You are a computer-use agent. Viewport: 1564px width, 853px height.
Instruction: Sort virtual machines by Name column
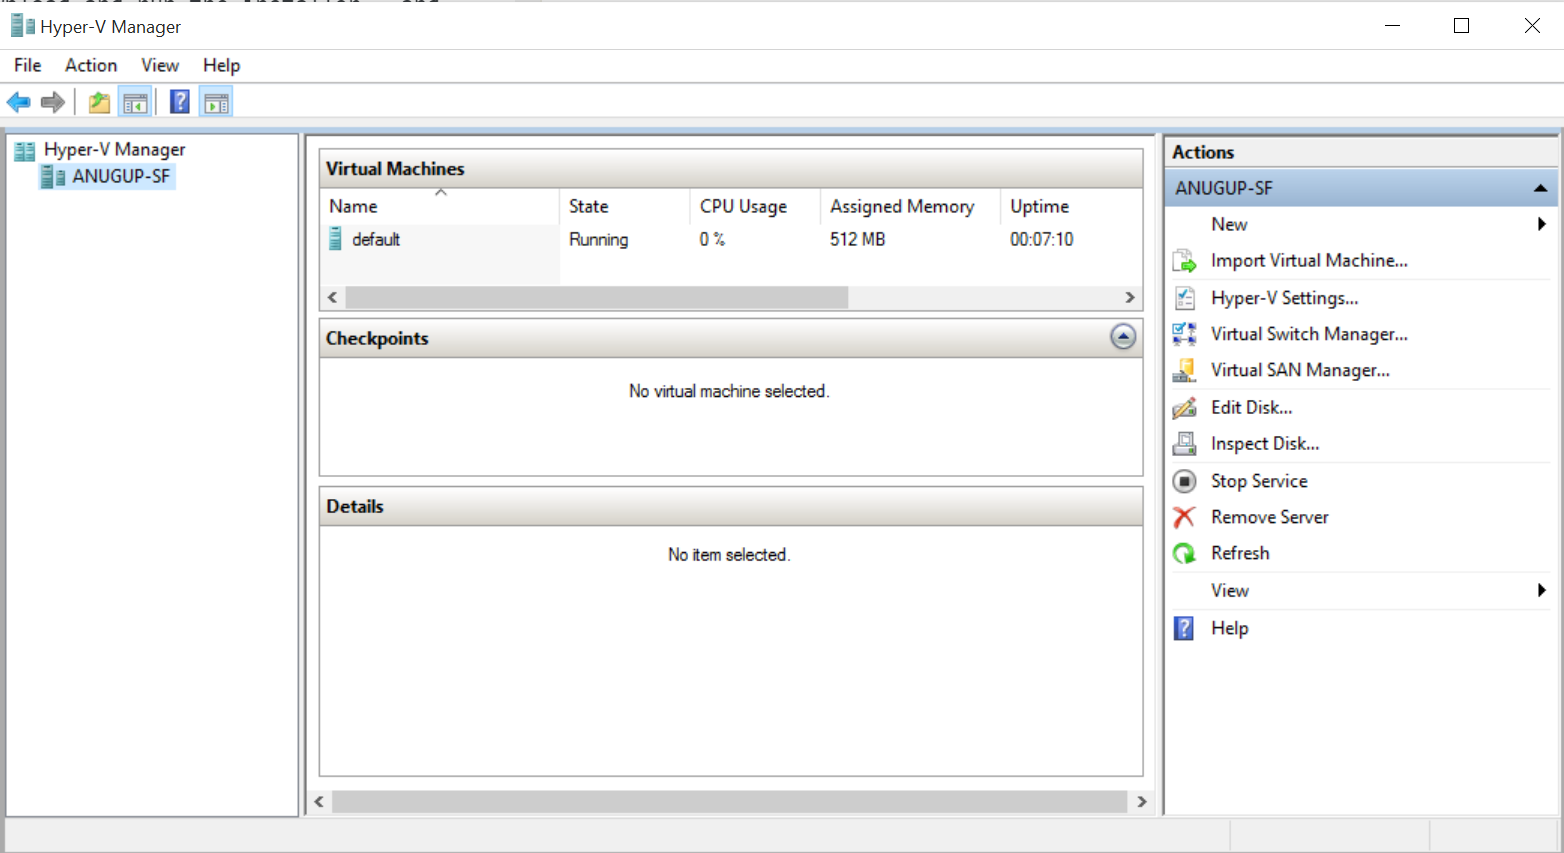tap(439, 206)
